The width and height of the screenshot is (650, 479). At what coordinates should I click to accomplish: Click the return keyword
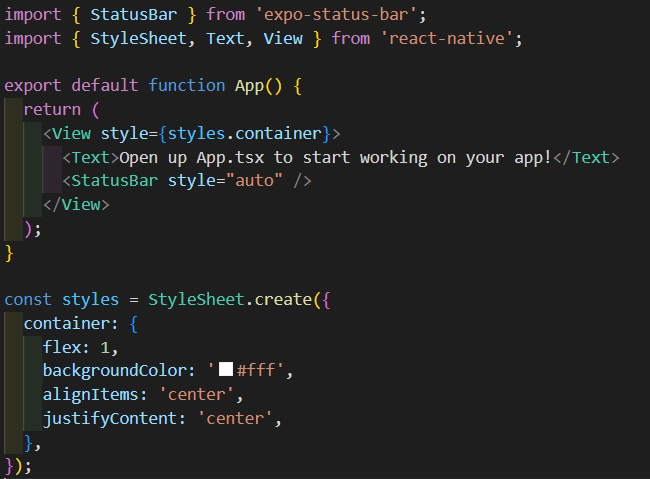click(x=52, y=109)
